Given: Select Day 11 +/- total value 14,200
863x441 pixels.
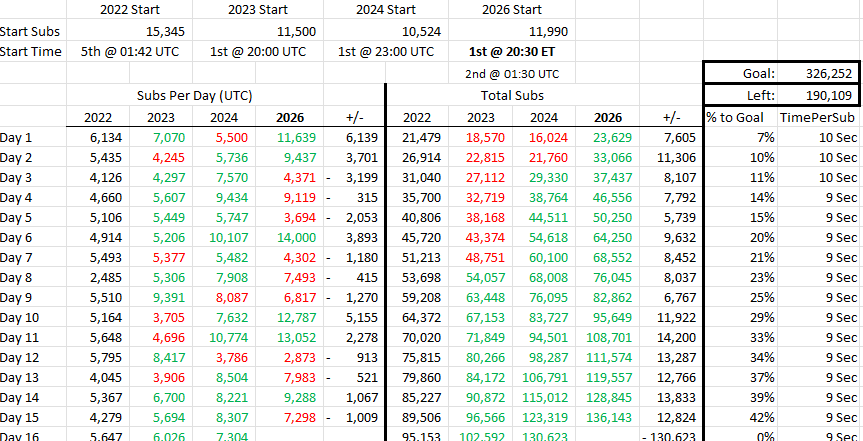Looking at the screenshot, I should [x=671, y=337].
